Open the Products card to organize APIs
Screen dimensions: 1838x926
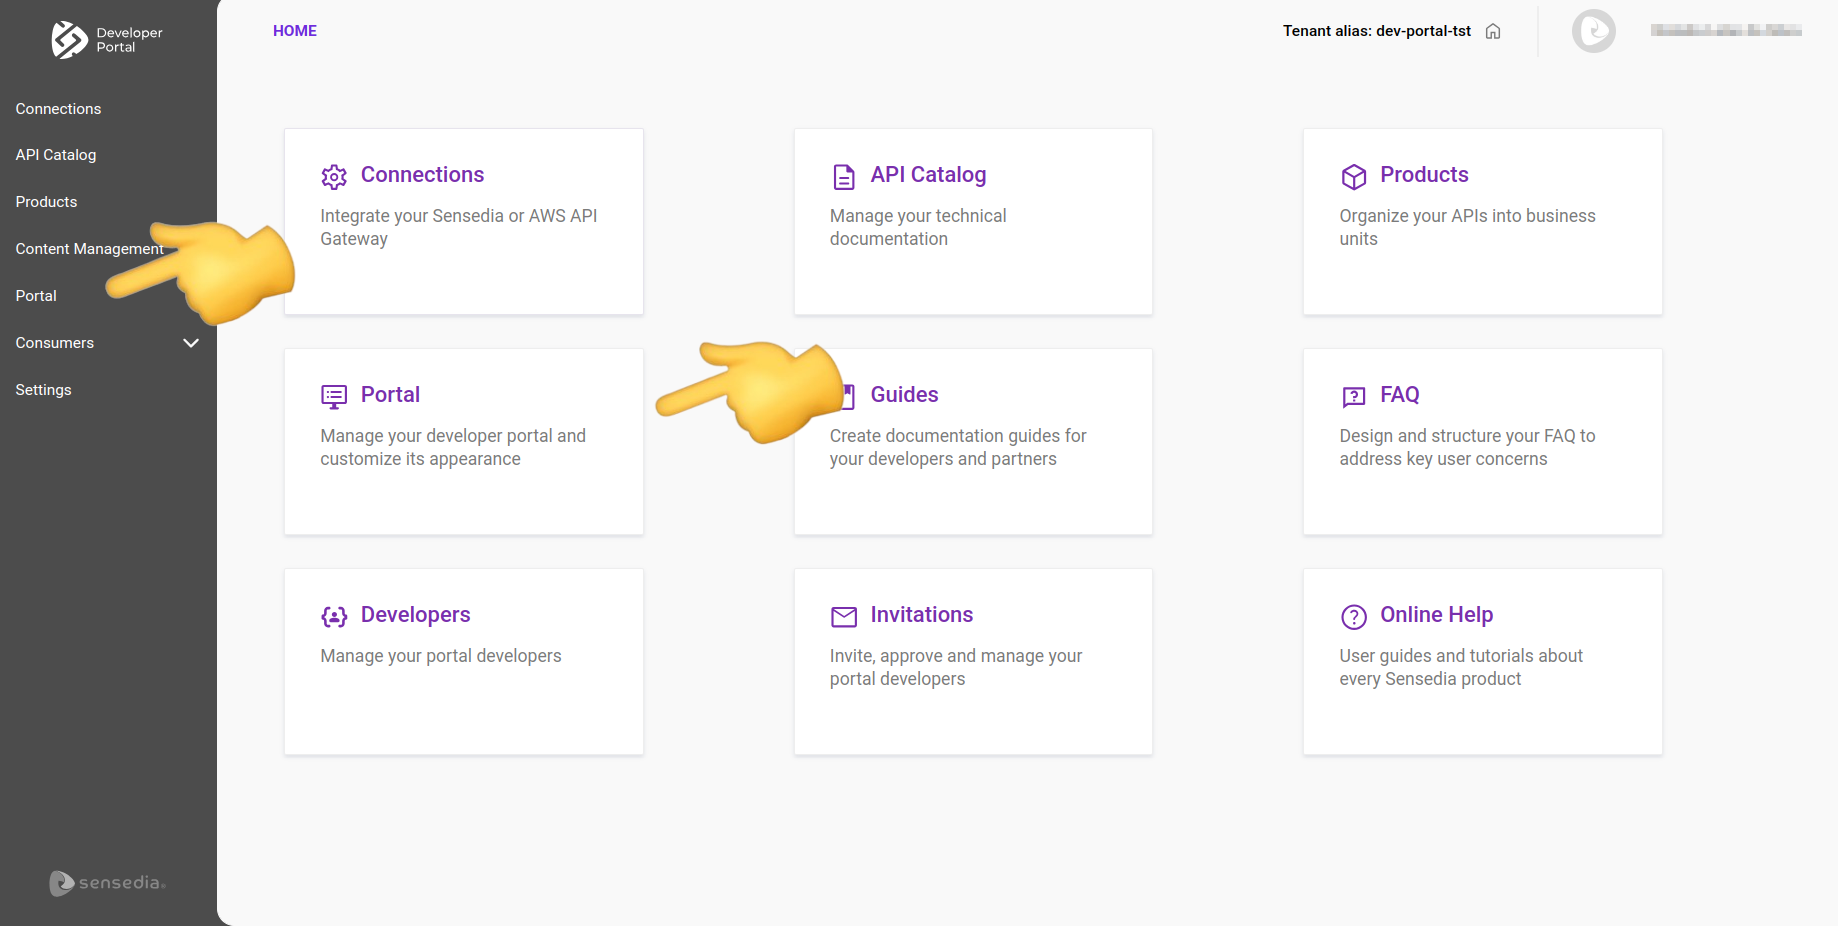click(1482, 222)
